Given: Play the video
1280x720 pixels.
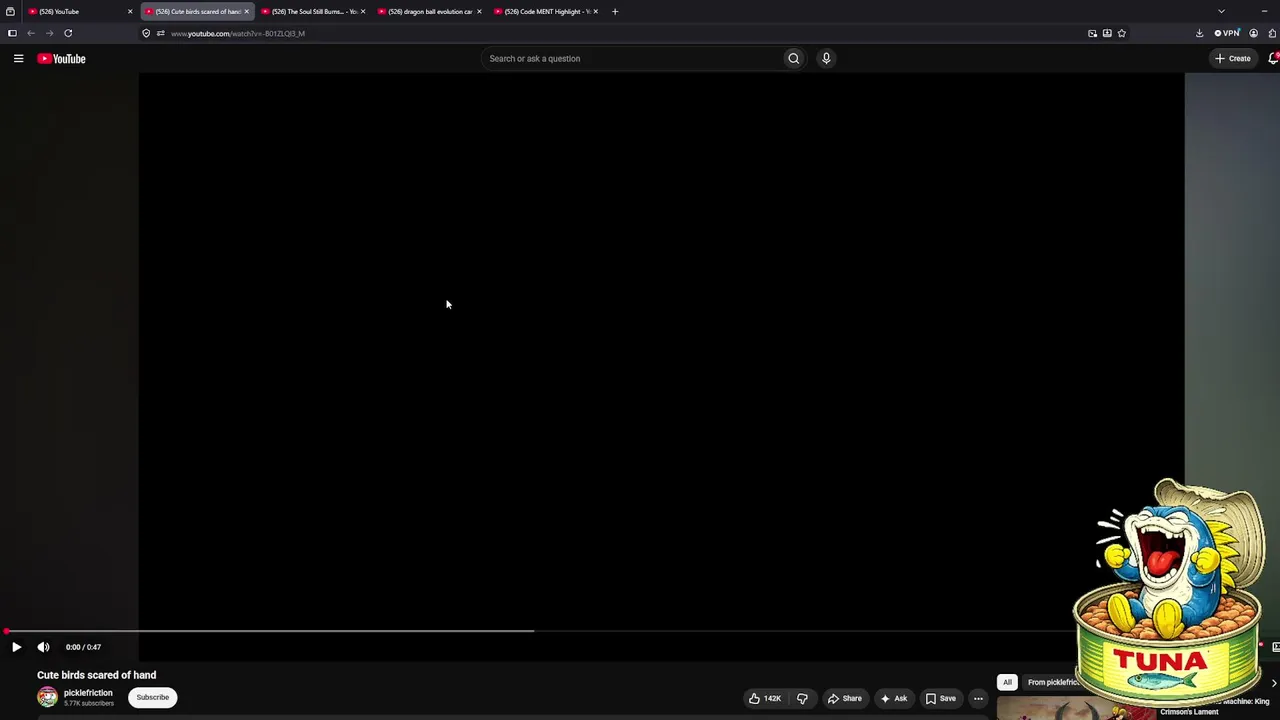Looking at the screenshot, I should pyautogui.click(x=16, y=647).
